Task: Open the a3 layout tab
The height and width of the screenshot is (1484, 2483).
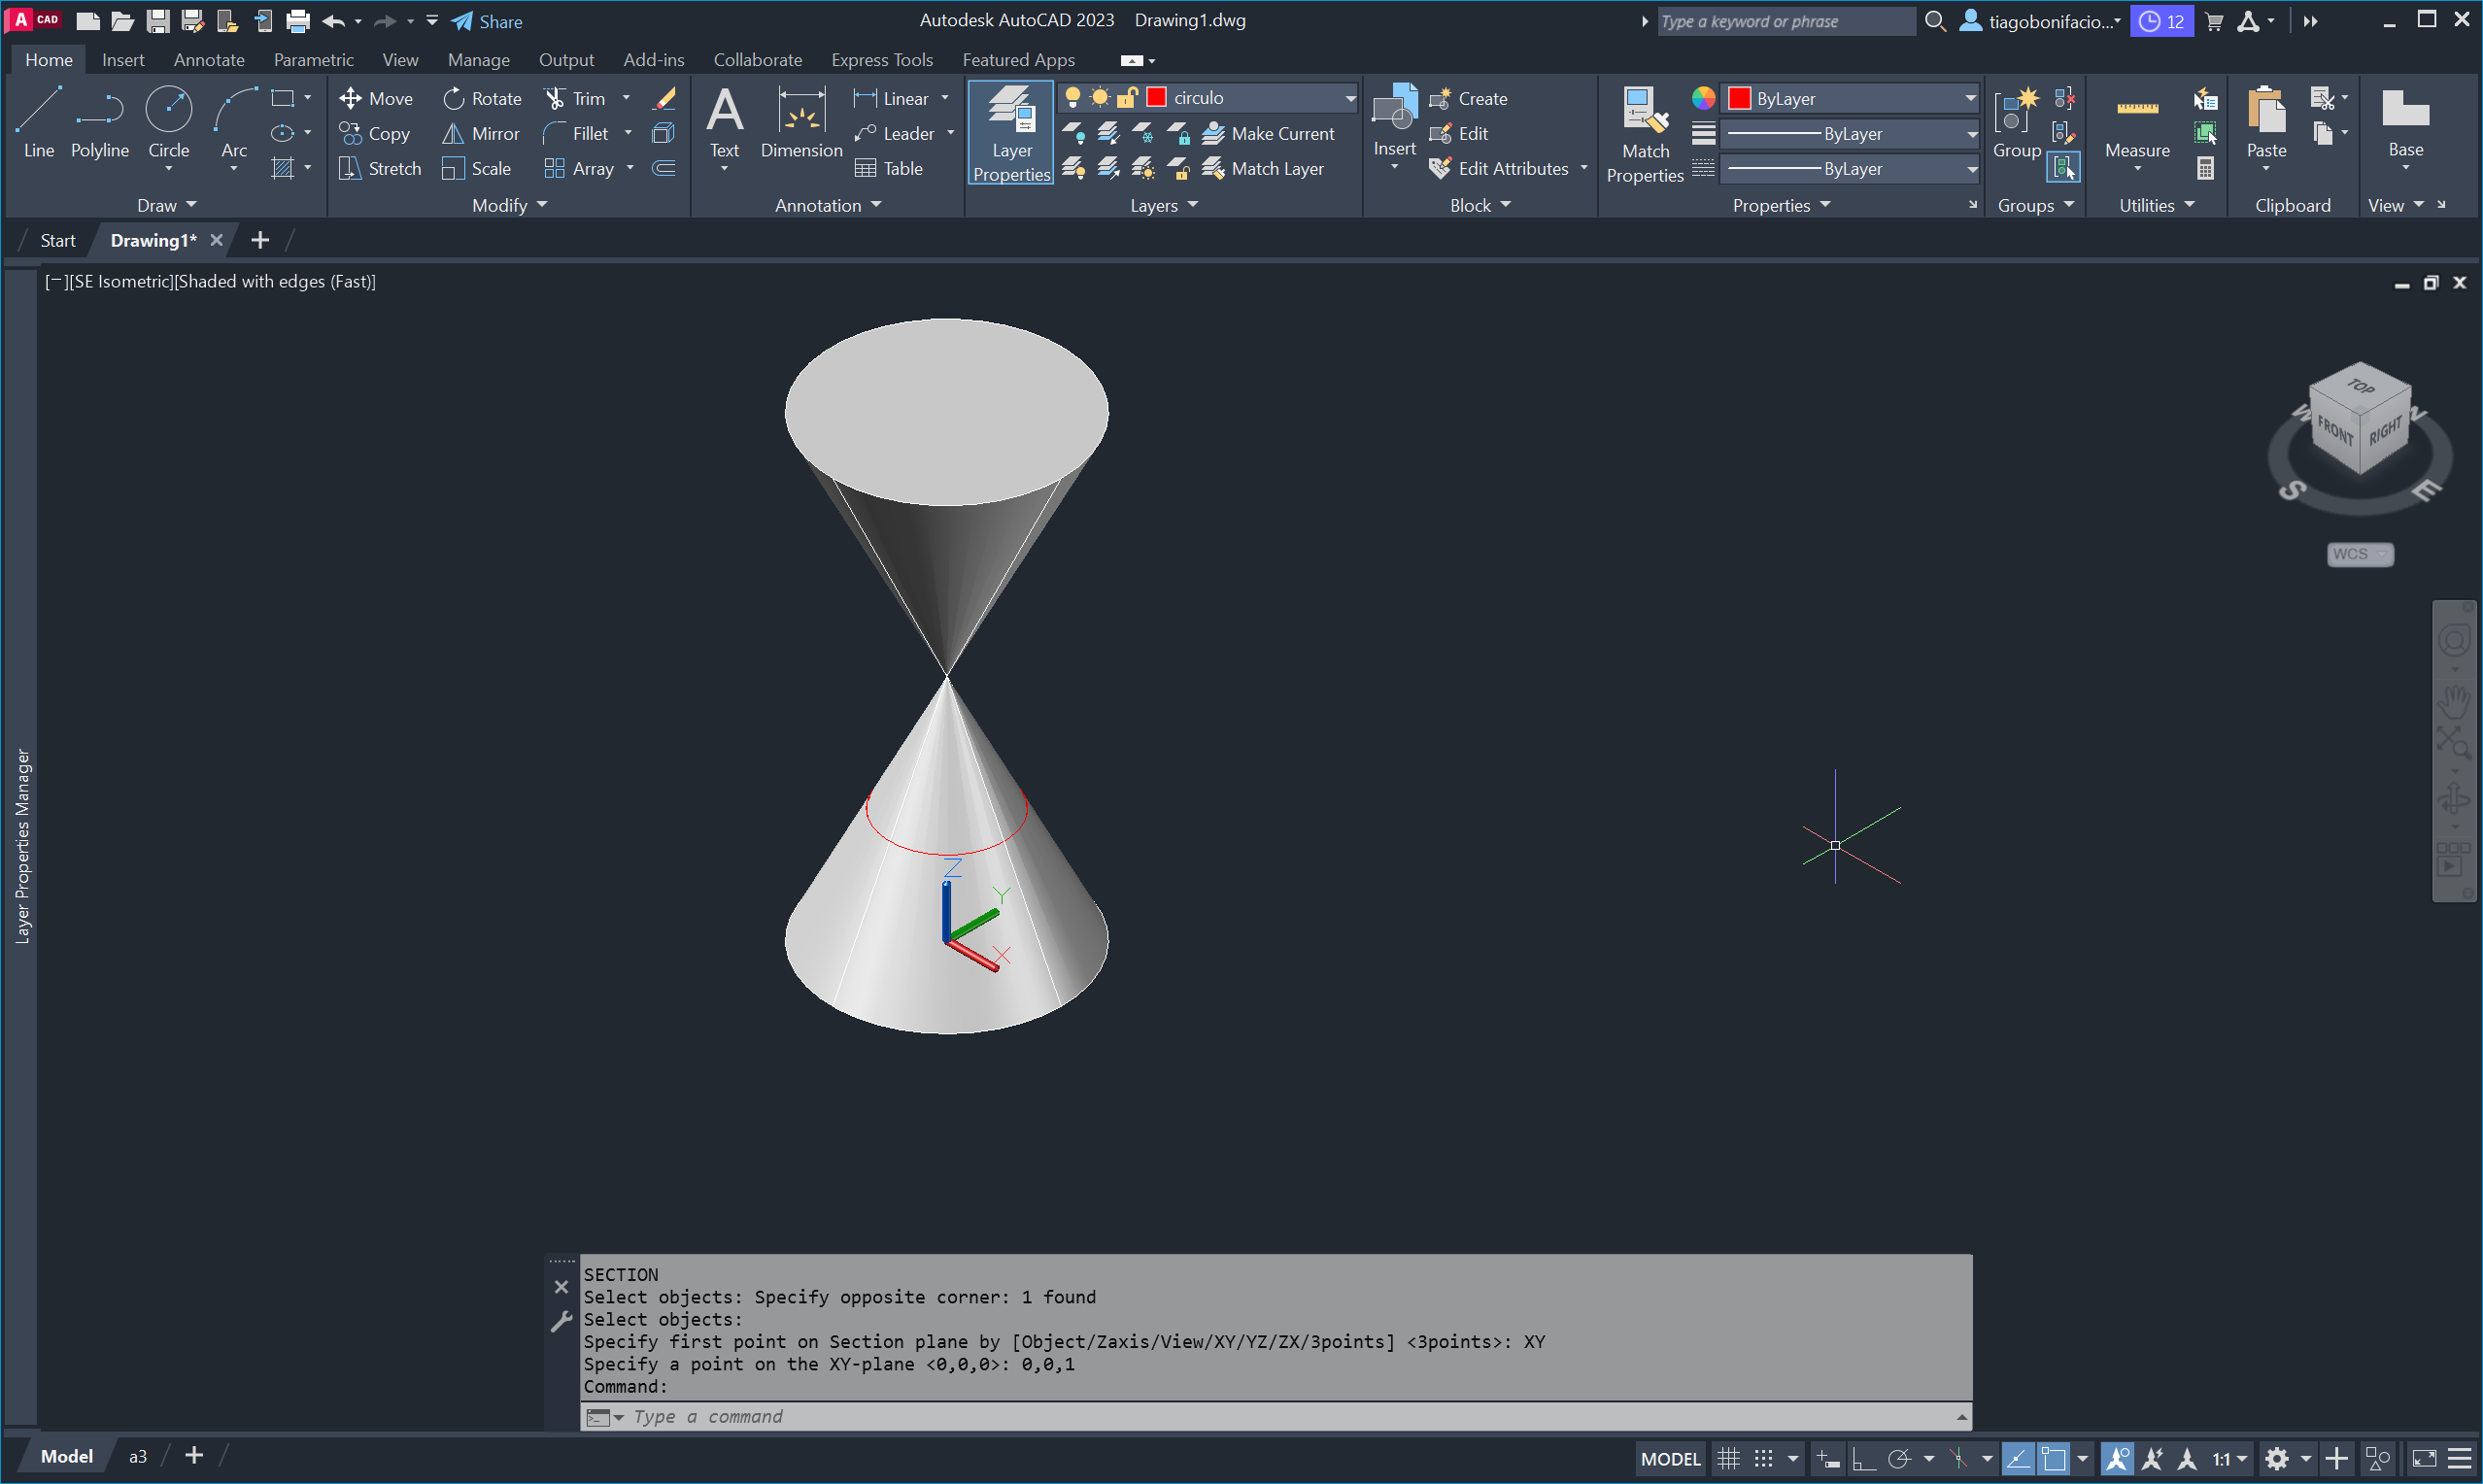Action: (x=137, y=1456)
